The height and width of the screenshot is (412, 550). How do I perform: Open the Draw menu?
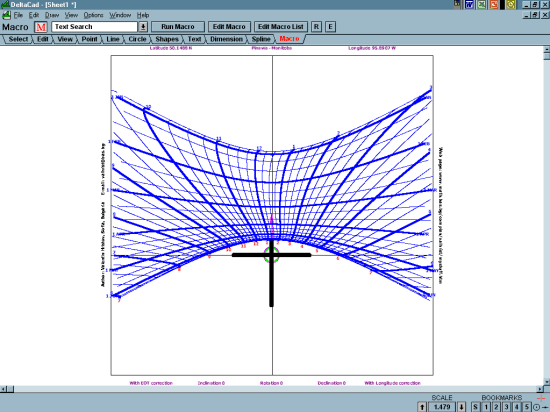tap(52, 15)
